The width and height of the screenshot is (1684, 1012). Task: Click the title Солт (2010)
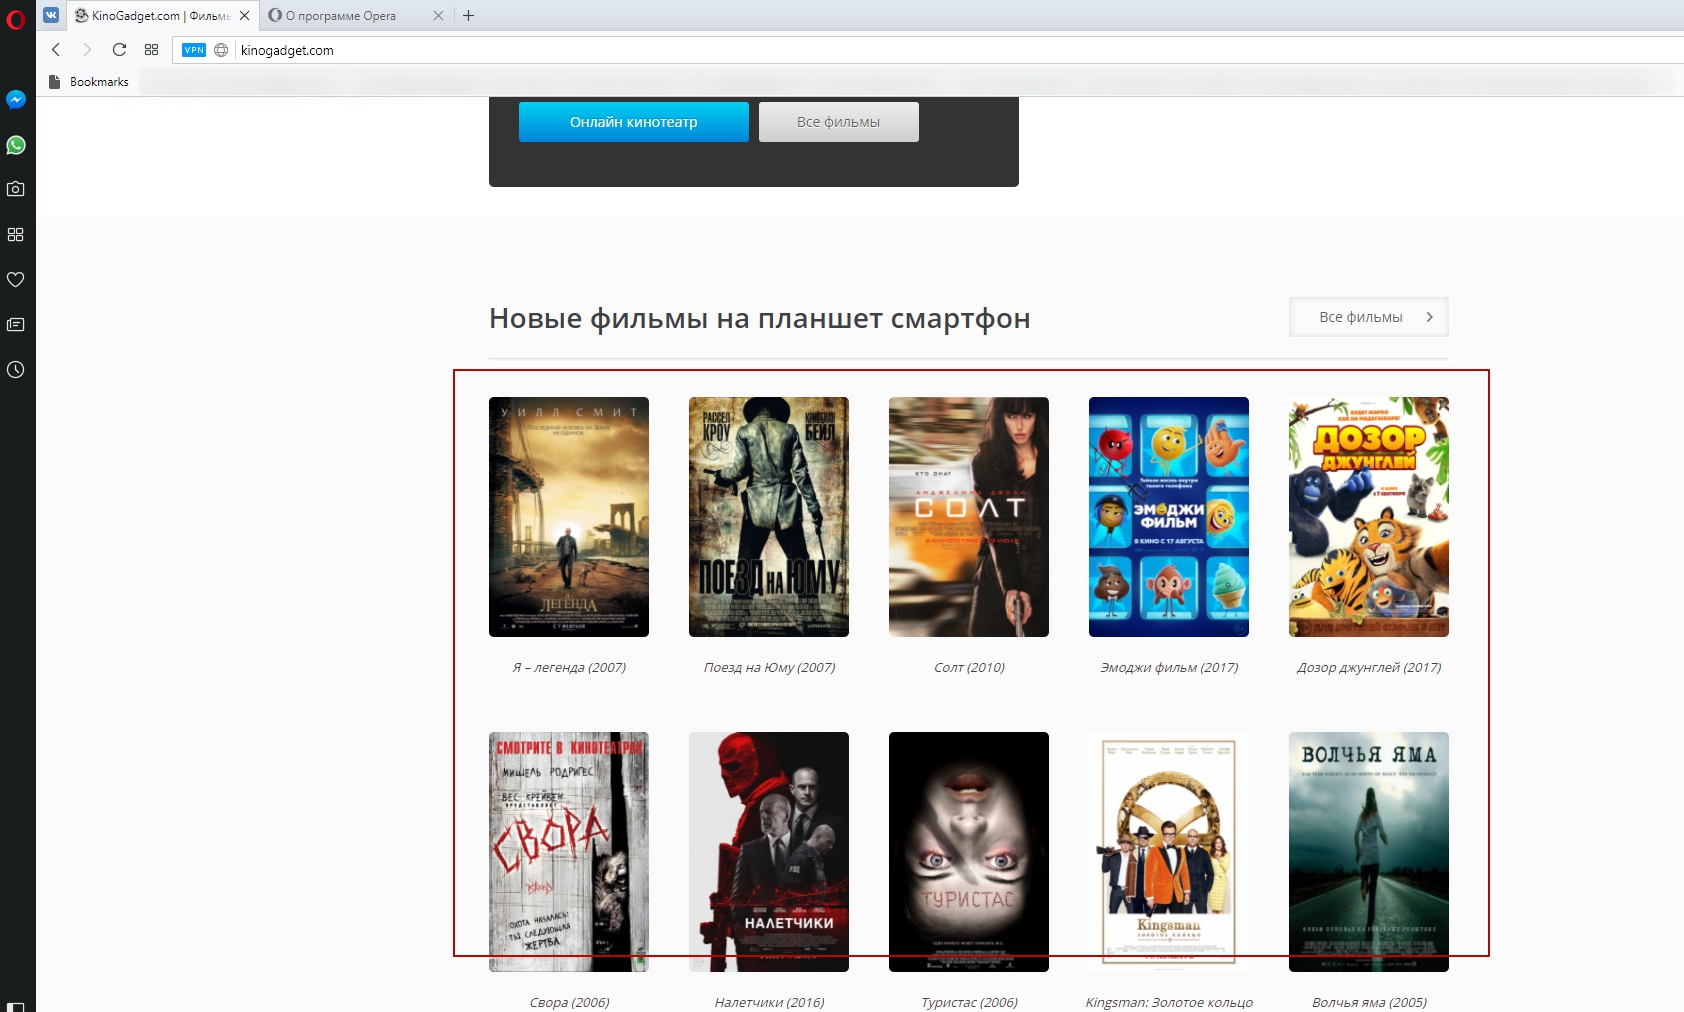point(969,667)
